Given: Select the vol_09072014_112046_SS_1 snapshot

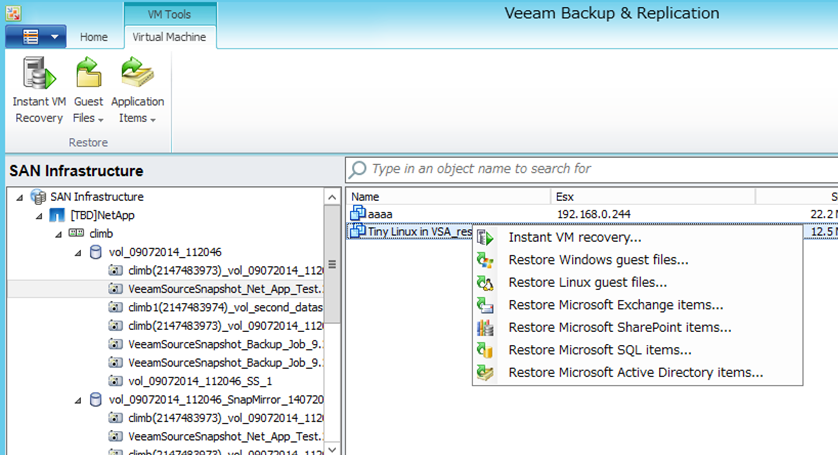Looking at the screenshot, I should [x=200, y=381].
